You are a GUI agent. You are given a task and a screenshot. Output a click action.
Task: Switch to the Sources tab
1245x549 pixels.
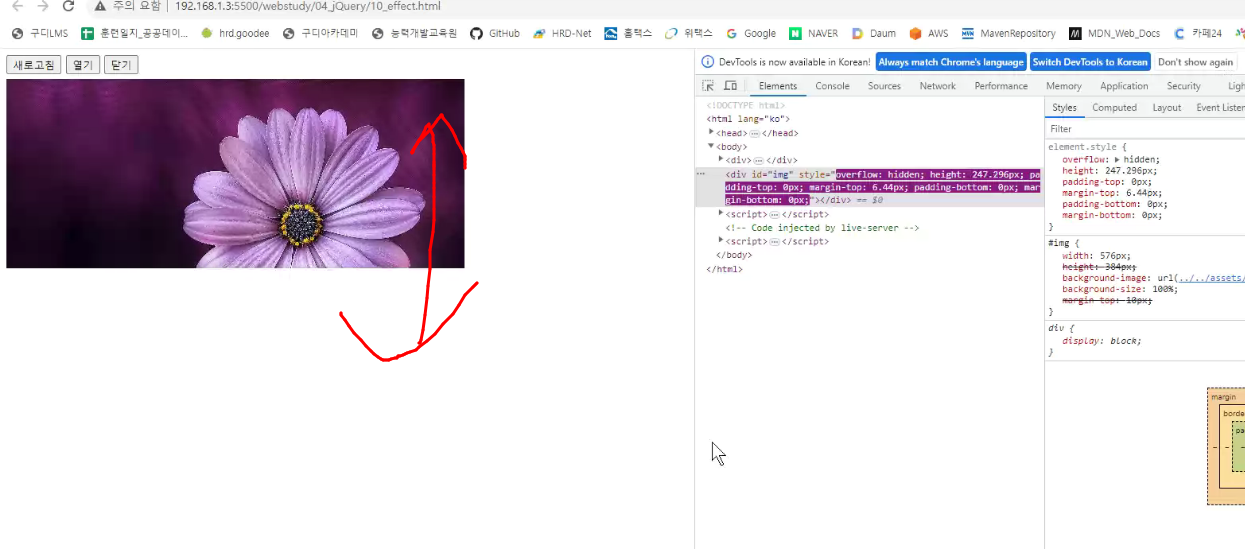[x=884, y=86]
